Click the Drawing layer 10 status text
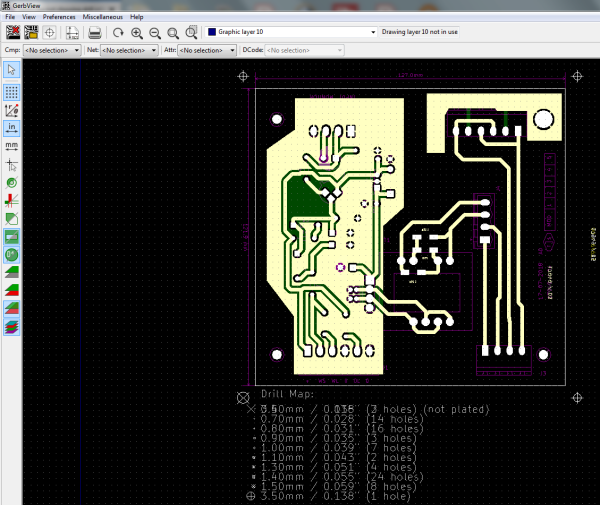 (419, 32)
